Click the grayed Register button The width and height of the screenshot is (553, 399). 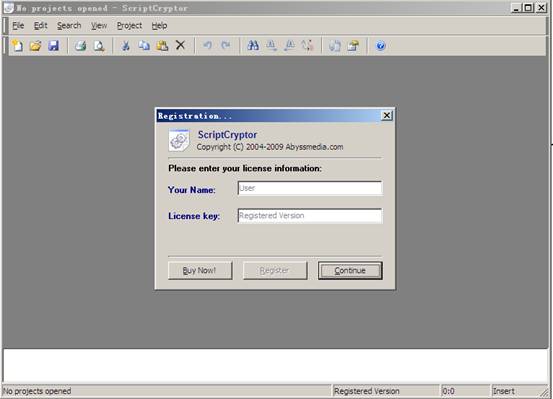click(x=275, y=271)
